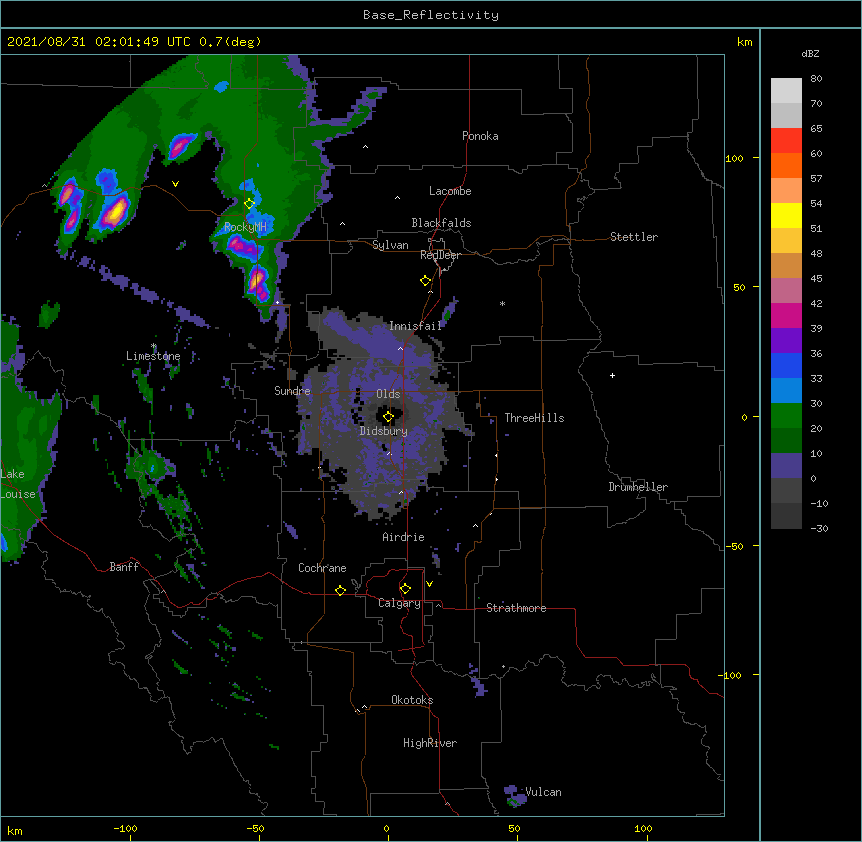Click the Okotoks town label

click(412, 700)
